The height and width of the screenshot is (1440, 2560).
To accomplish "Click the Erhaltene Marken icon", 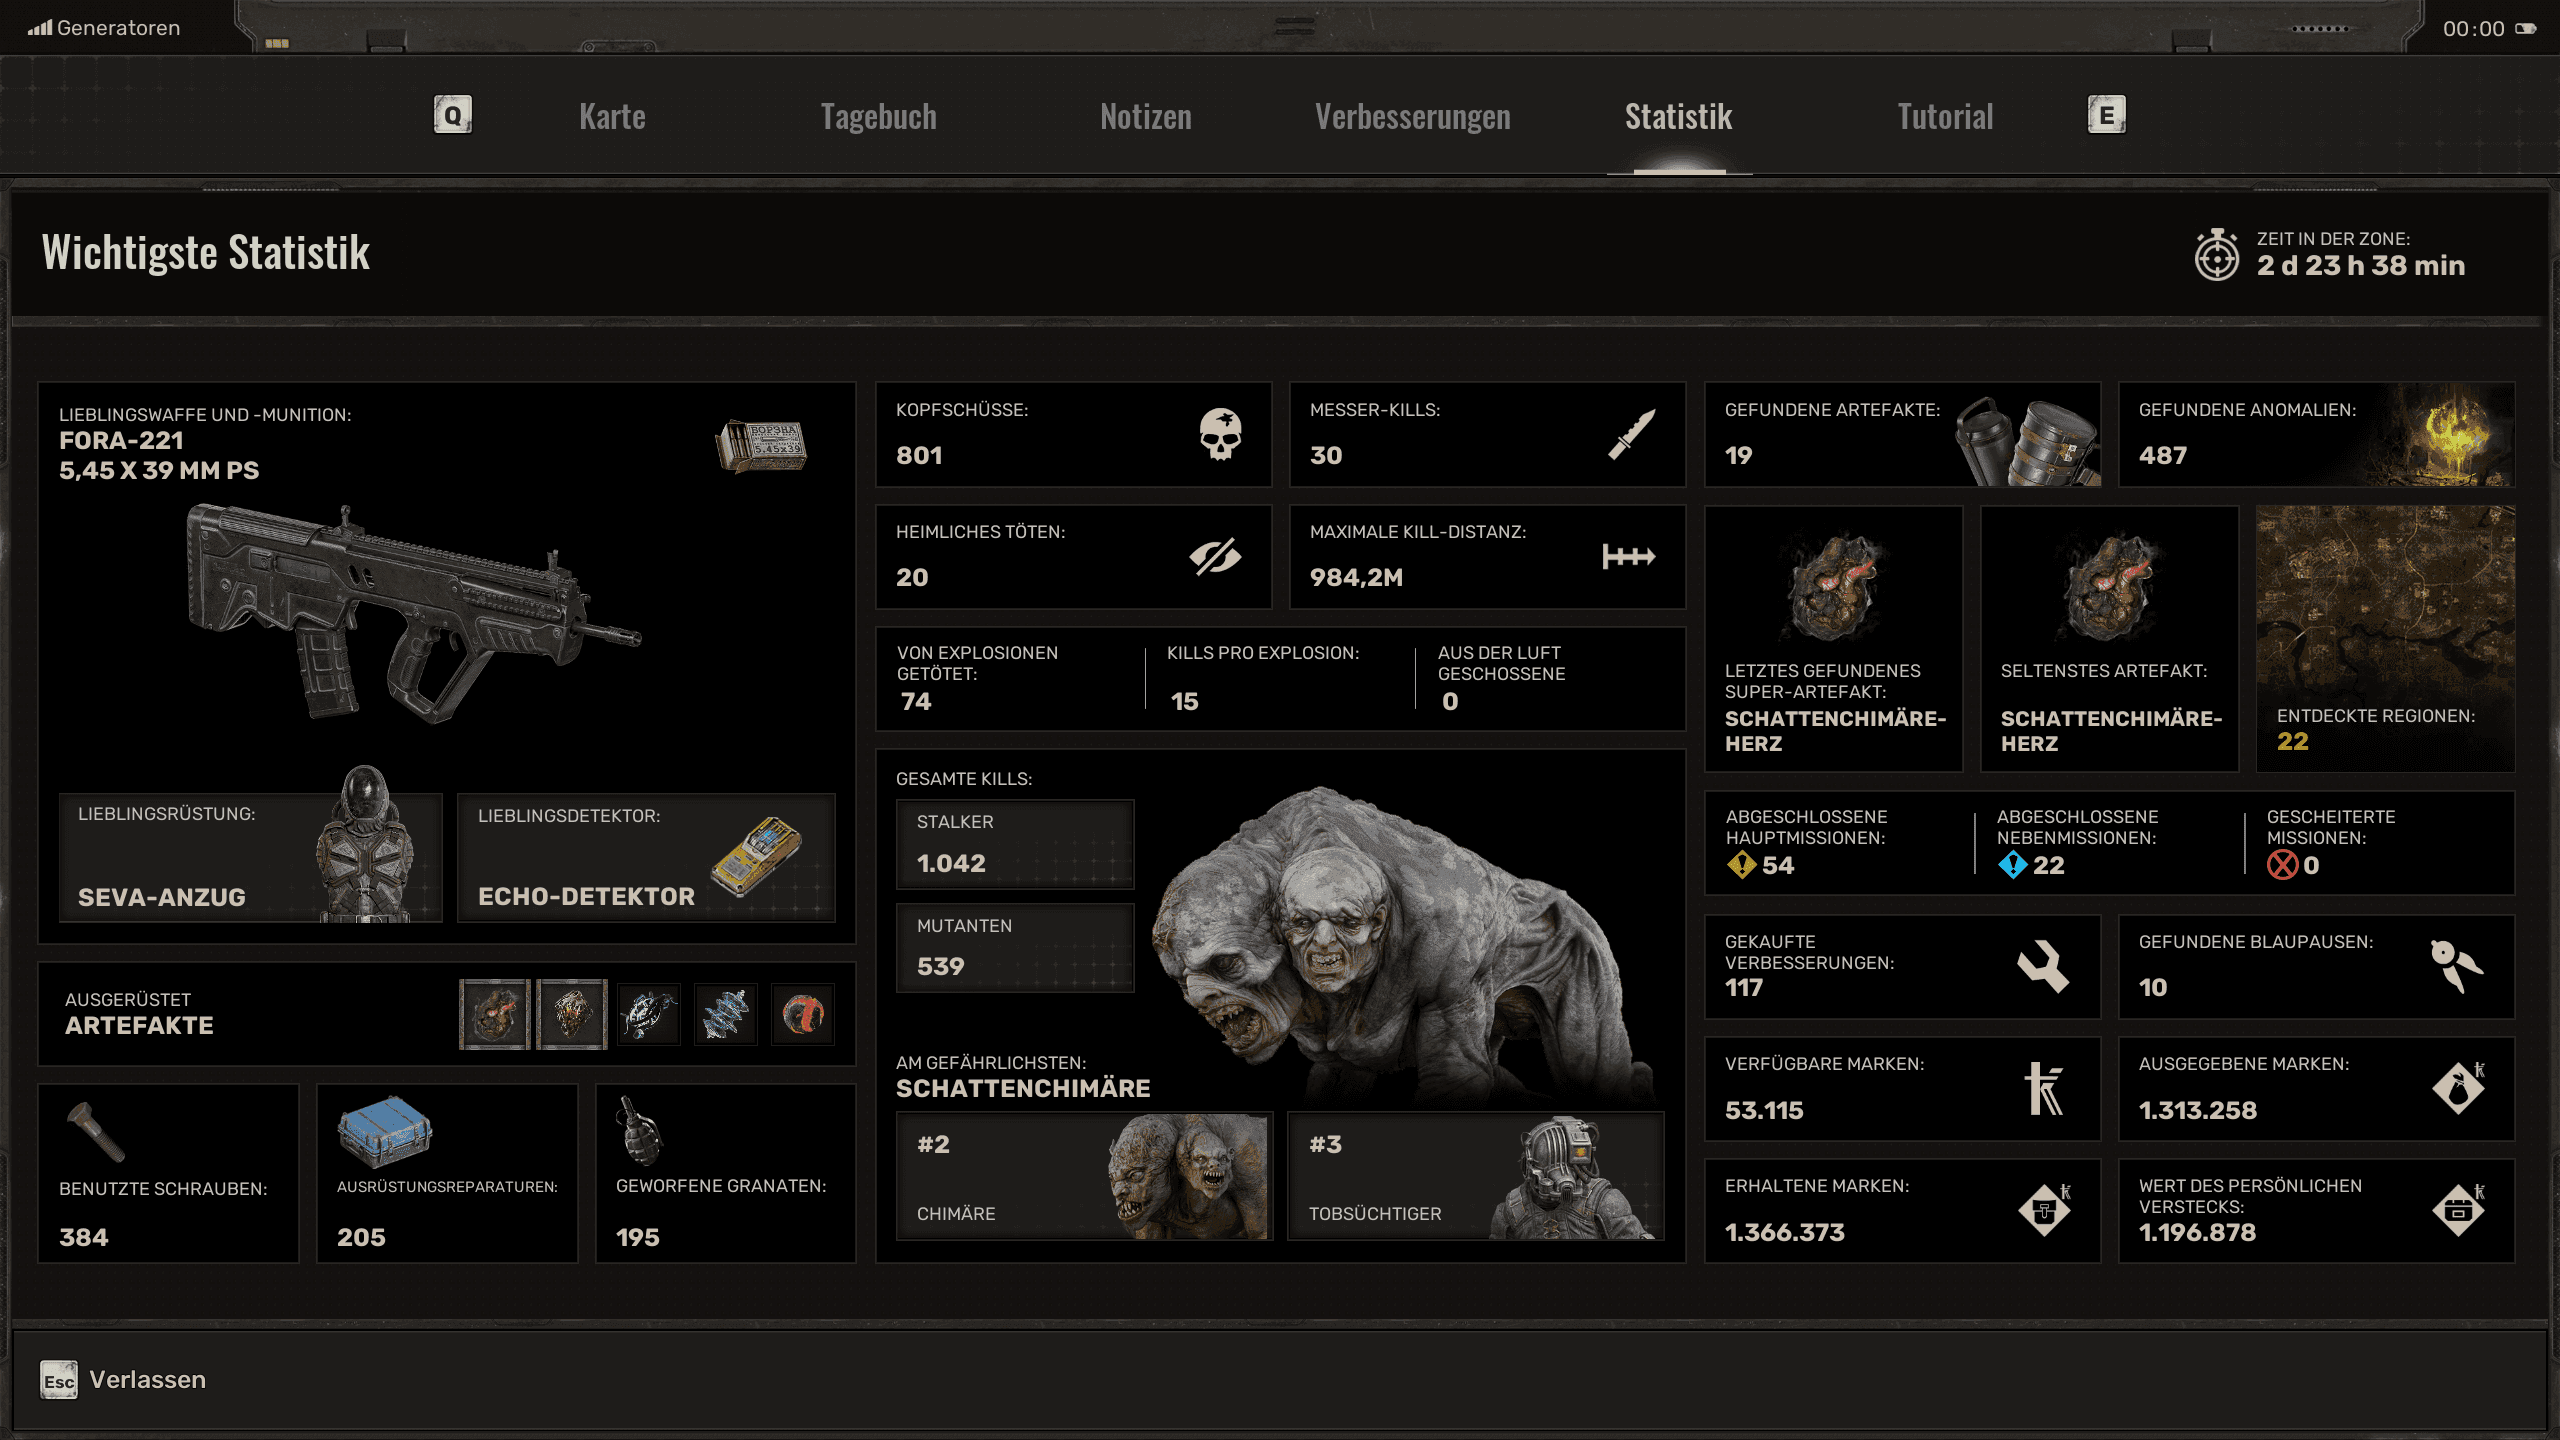I will pyautogui.click(x=2045, y=1210).
